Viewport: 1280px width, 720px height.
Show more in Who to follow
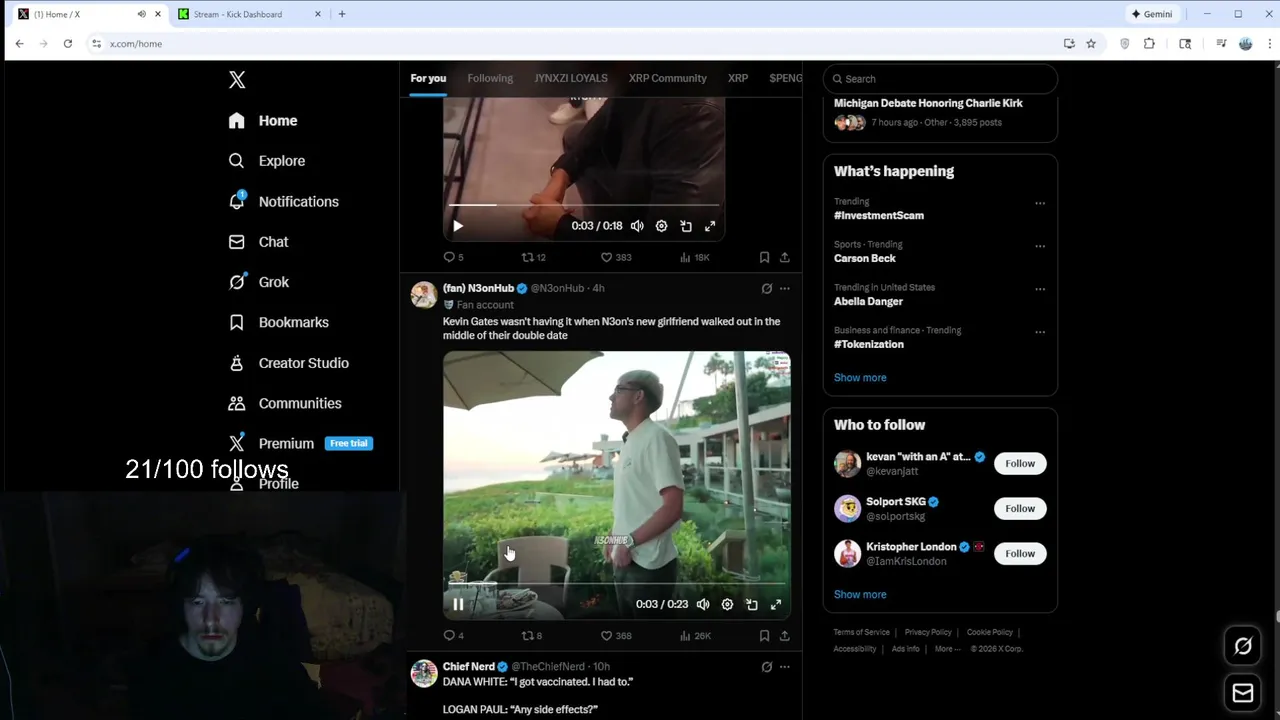(860, 595)
